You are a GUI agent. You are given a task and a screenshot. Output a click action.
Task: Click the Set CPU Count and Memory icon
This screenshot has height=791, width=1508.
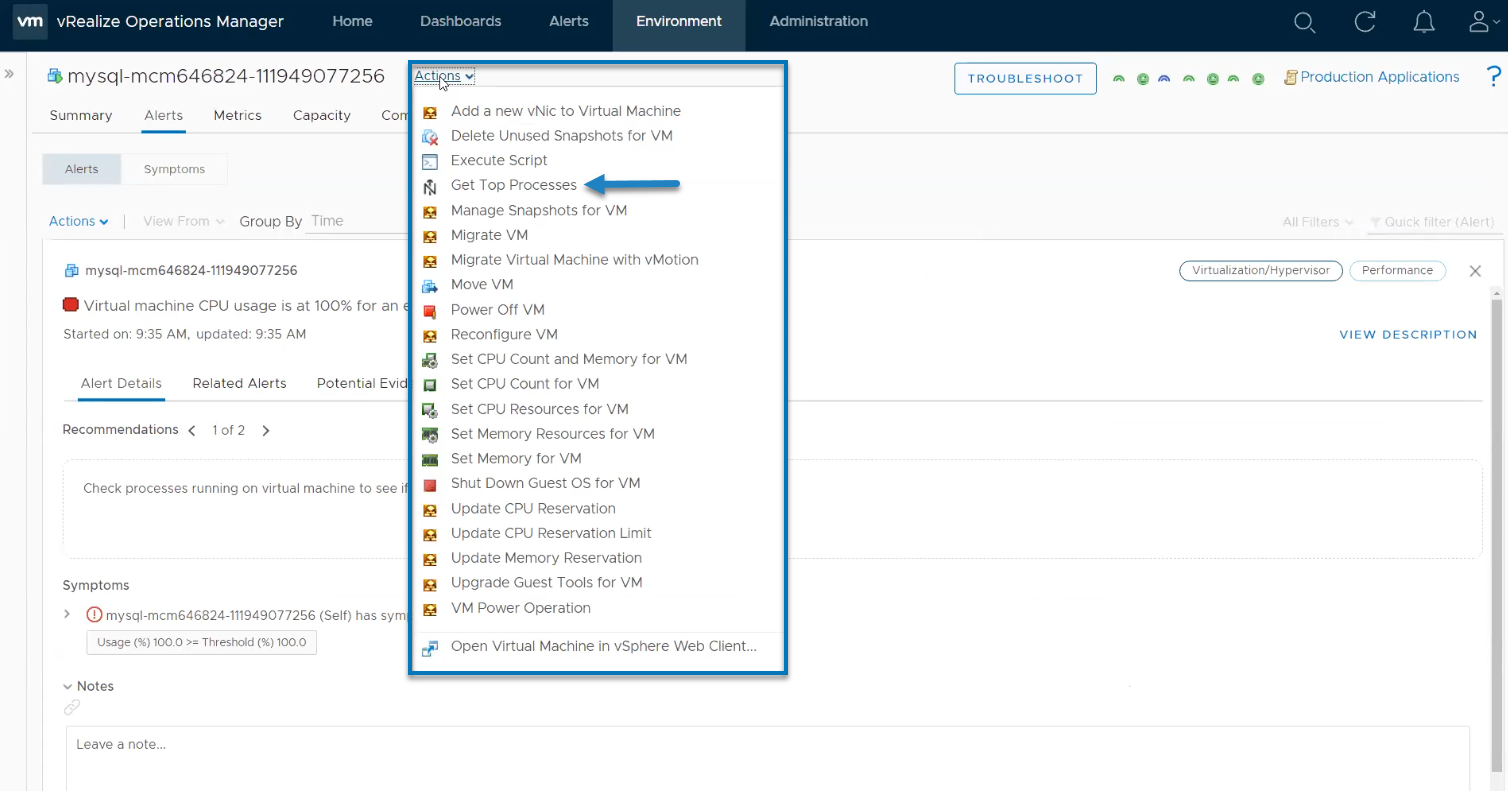(x=430, y=360)
